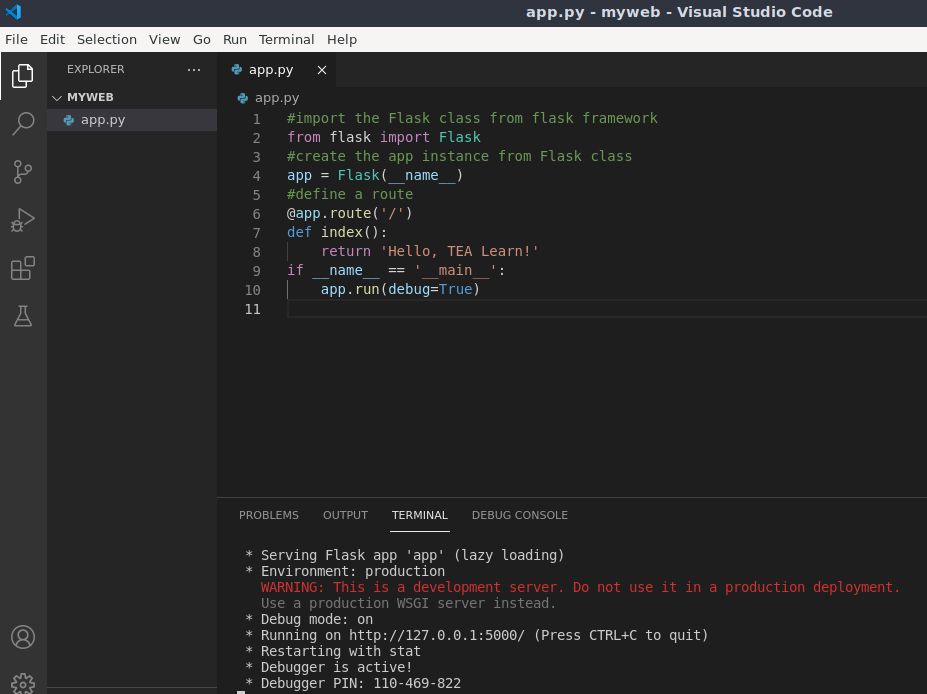The height and width of the screenshot is (694, 927).
Task: Click the "@app.route('/')" decorator line
Action: (x=349, y=213)
